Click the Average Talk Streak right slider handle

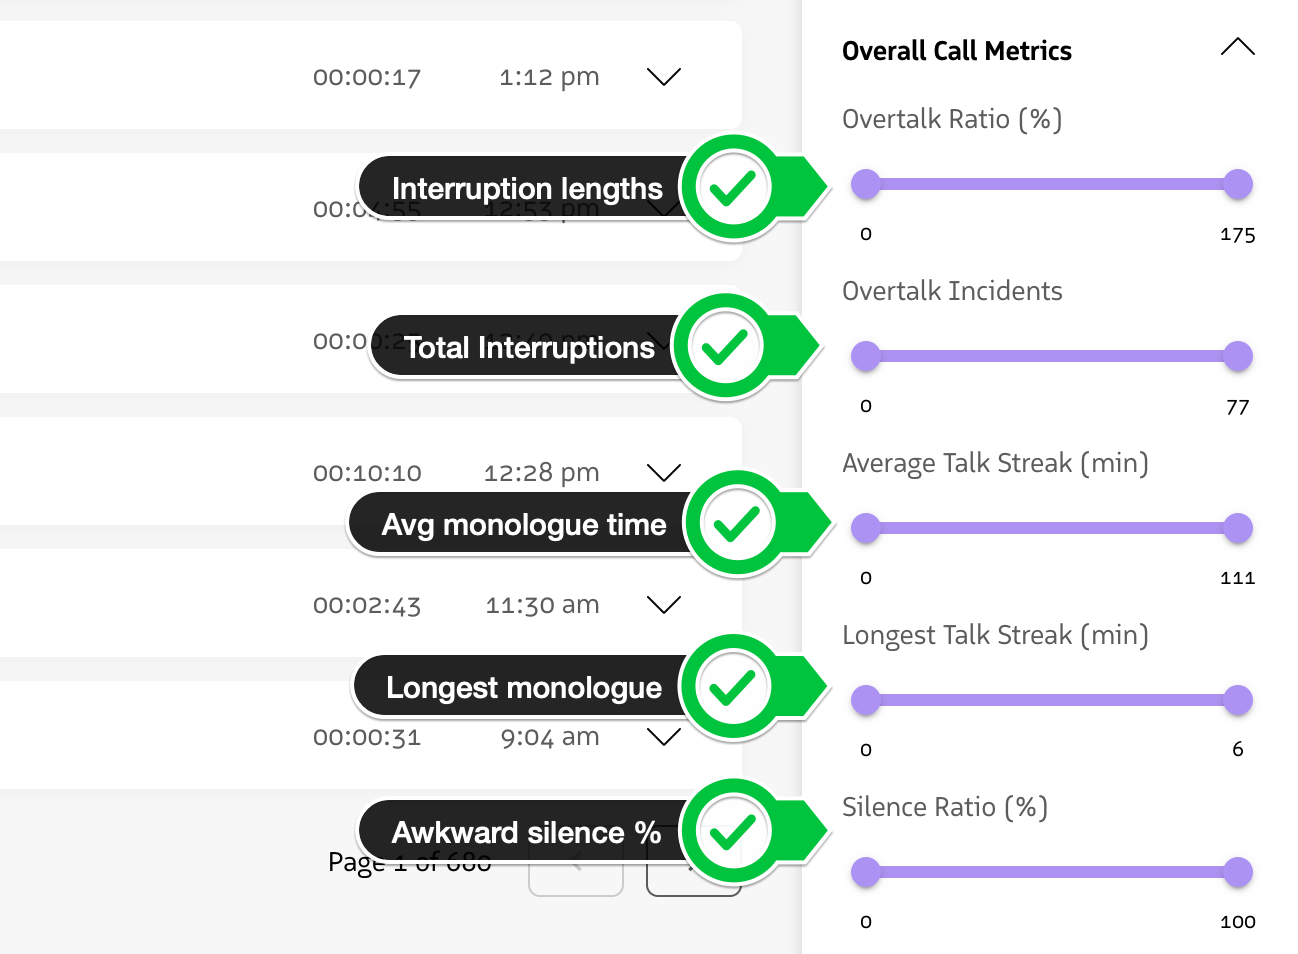pos(1239,528)
